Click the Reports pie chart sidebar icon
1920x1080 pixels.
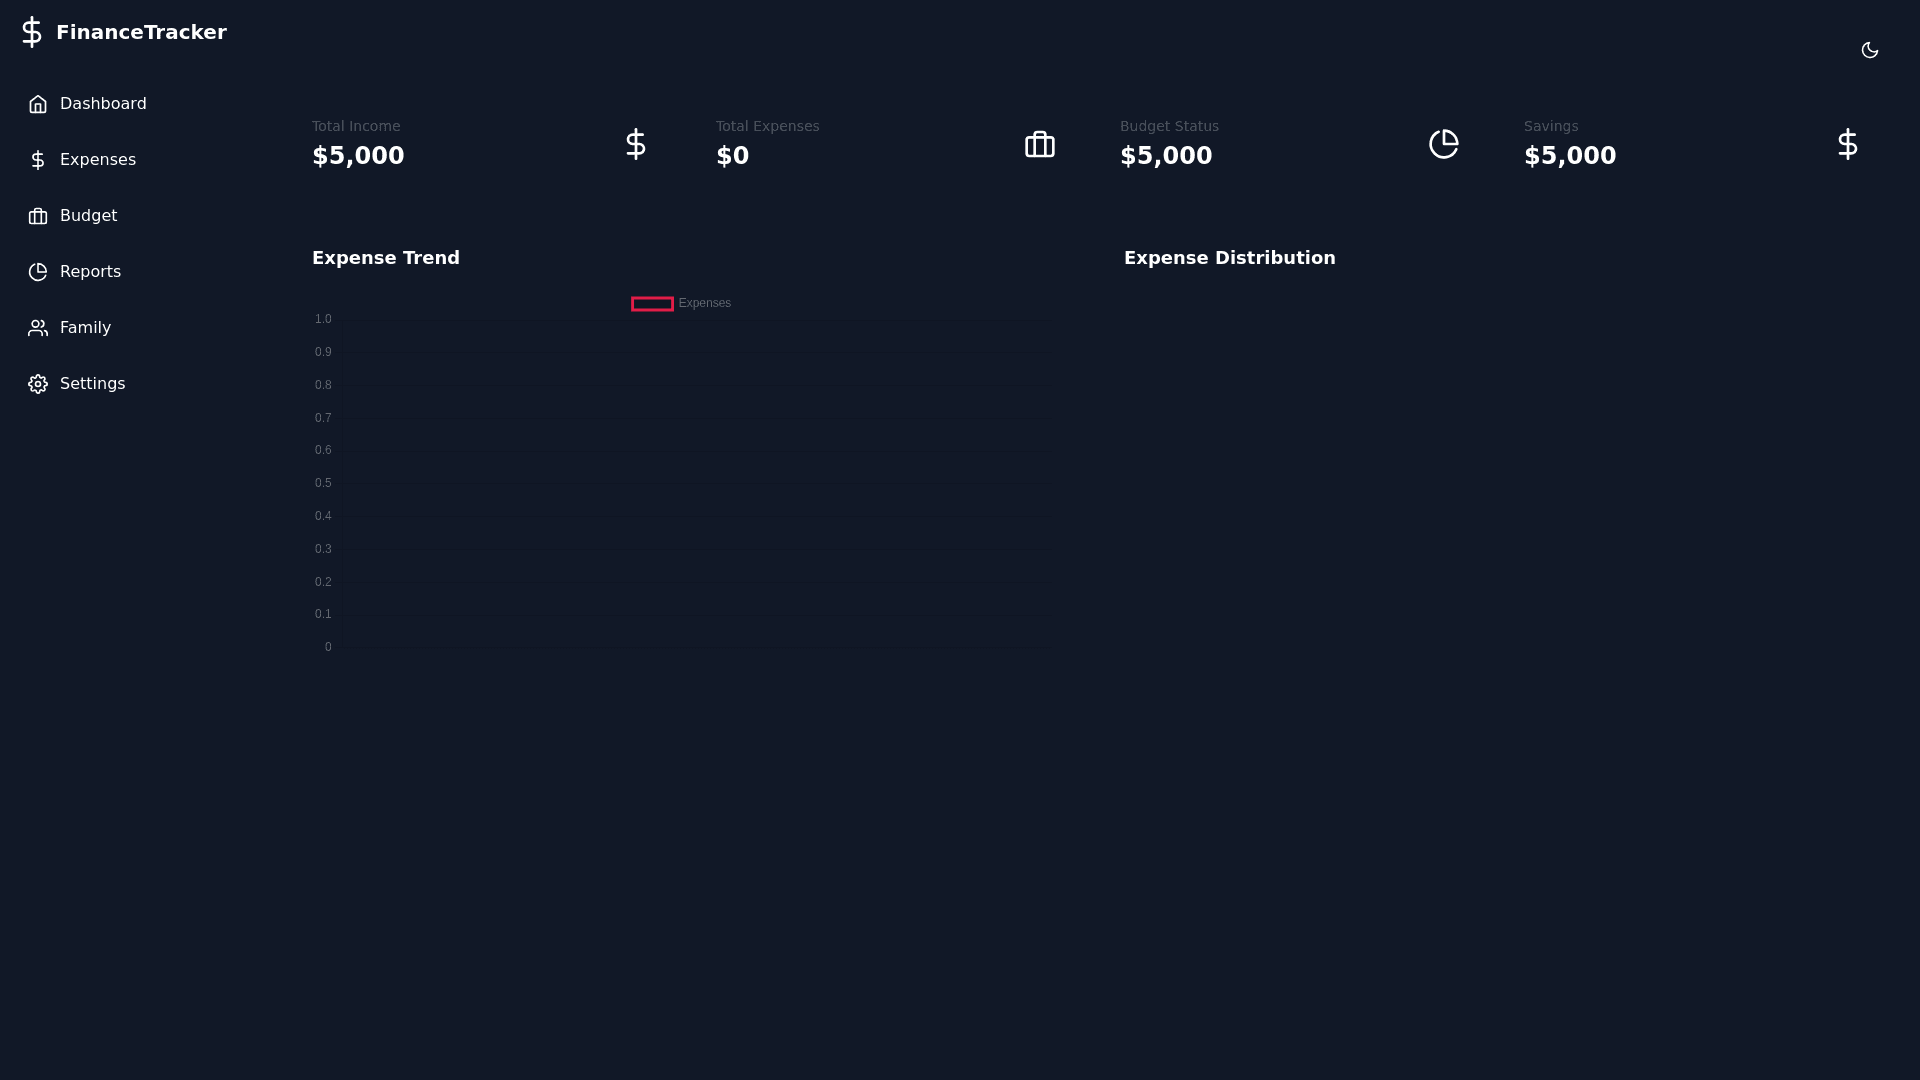pyautogui.click(x=38, y=272)
